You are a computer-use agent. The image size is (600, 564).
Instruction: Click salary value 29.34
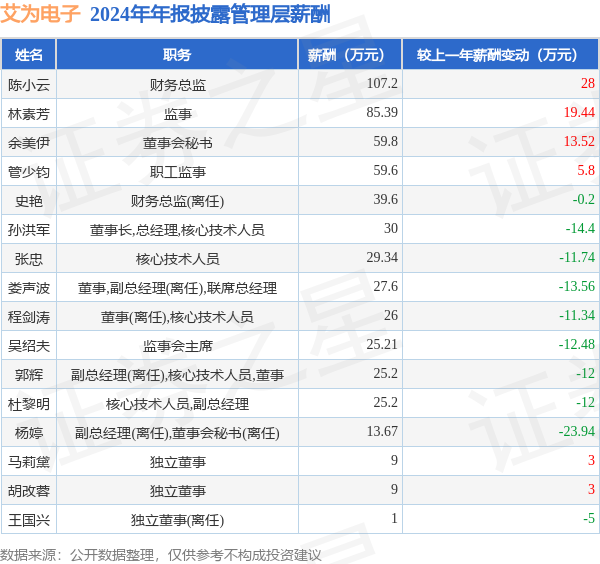(x=382, y=258)
